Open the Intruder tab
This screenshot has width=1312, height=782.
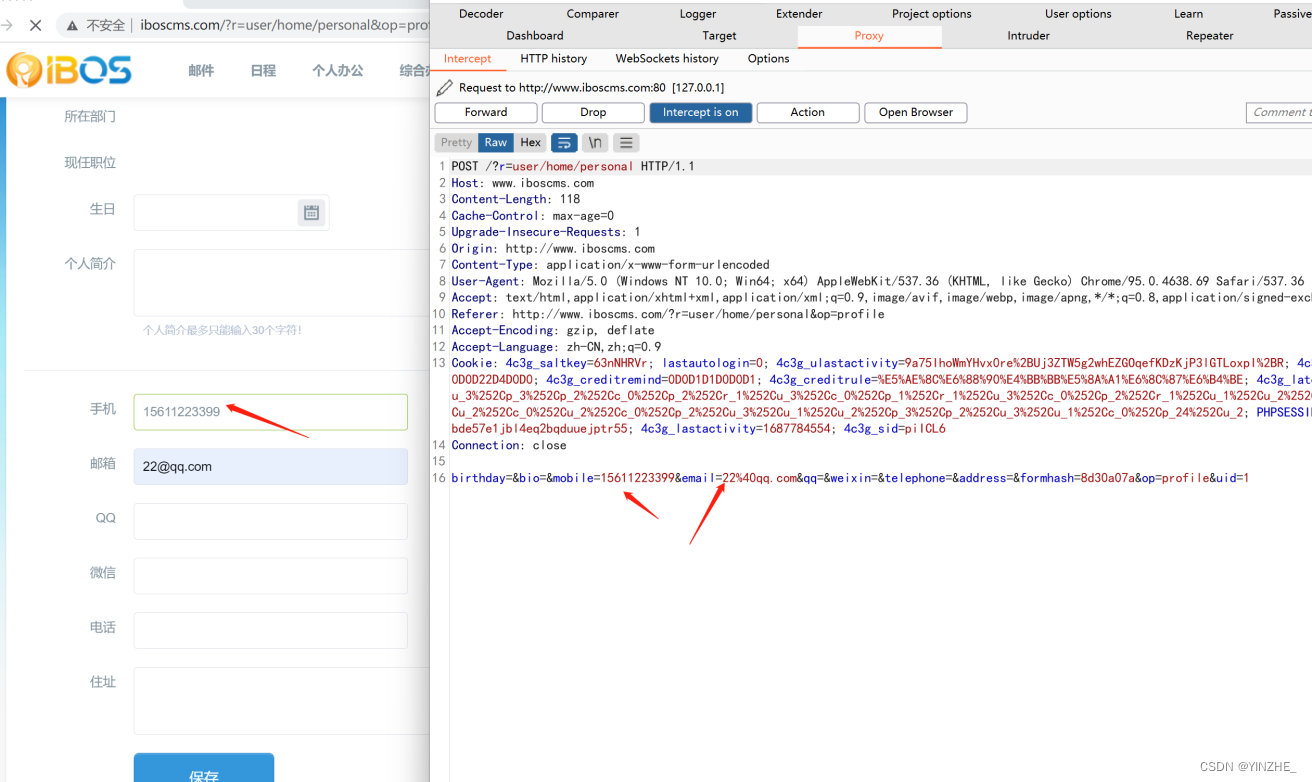point(1029,36)
